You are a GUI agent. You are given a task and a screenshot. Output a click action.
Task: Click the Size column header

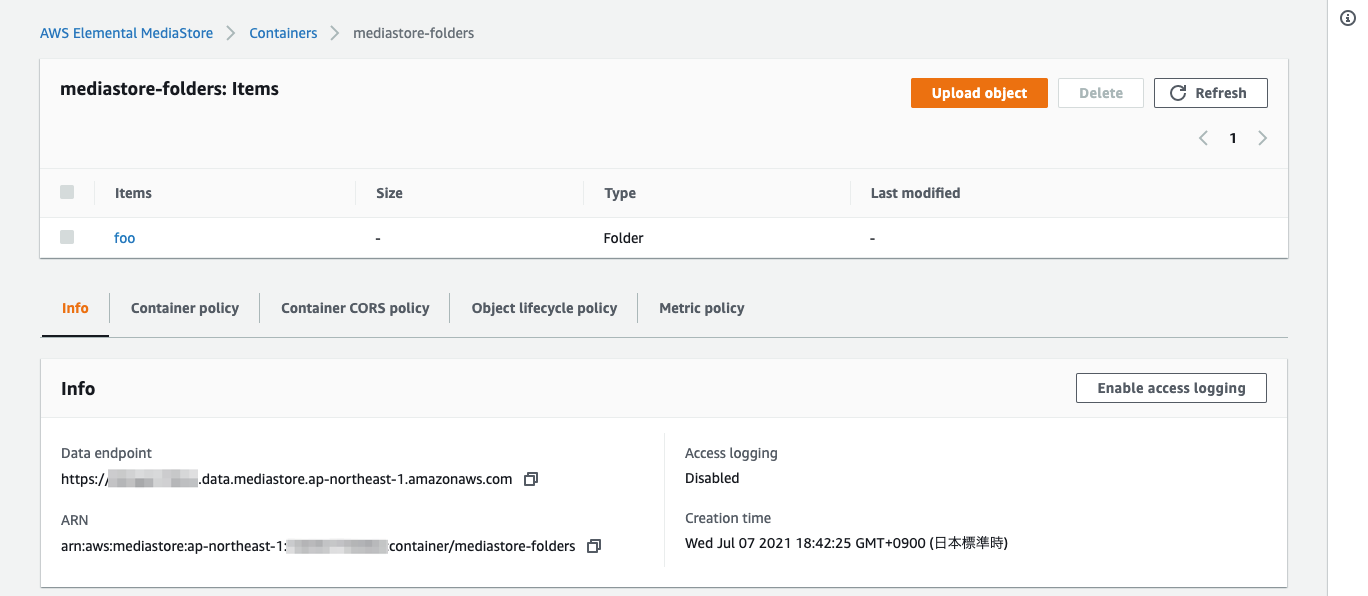389,193
